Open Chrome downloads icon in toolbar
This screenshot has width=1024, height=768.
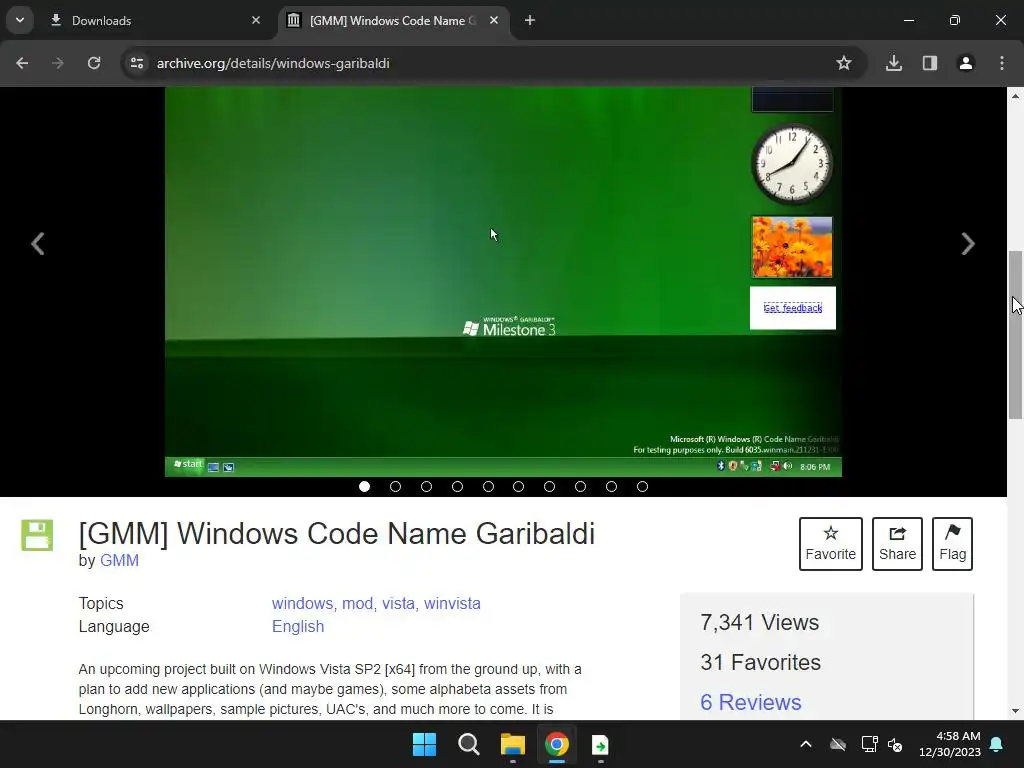[893, 63]
